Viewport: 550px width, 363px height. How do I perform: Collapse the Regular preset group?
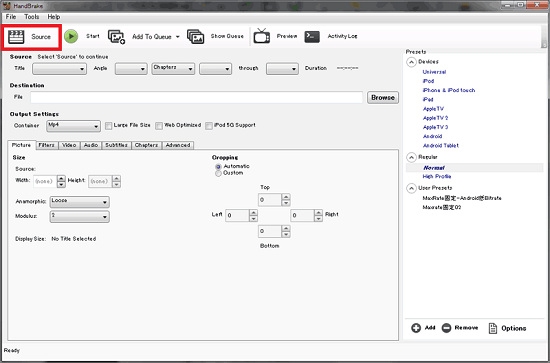(x=411, y=157)
